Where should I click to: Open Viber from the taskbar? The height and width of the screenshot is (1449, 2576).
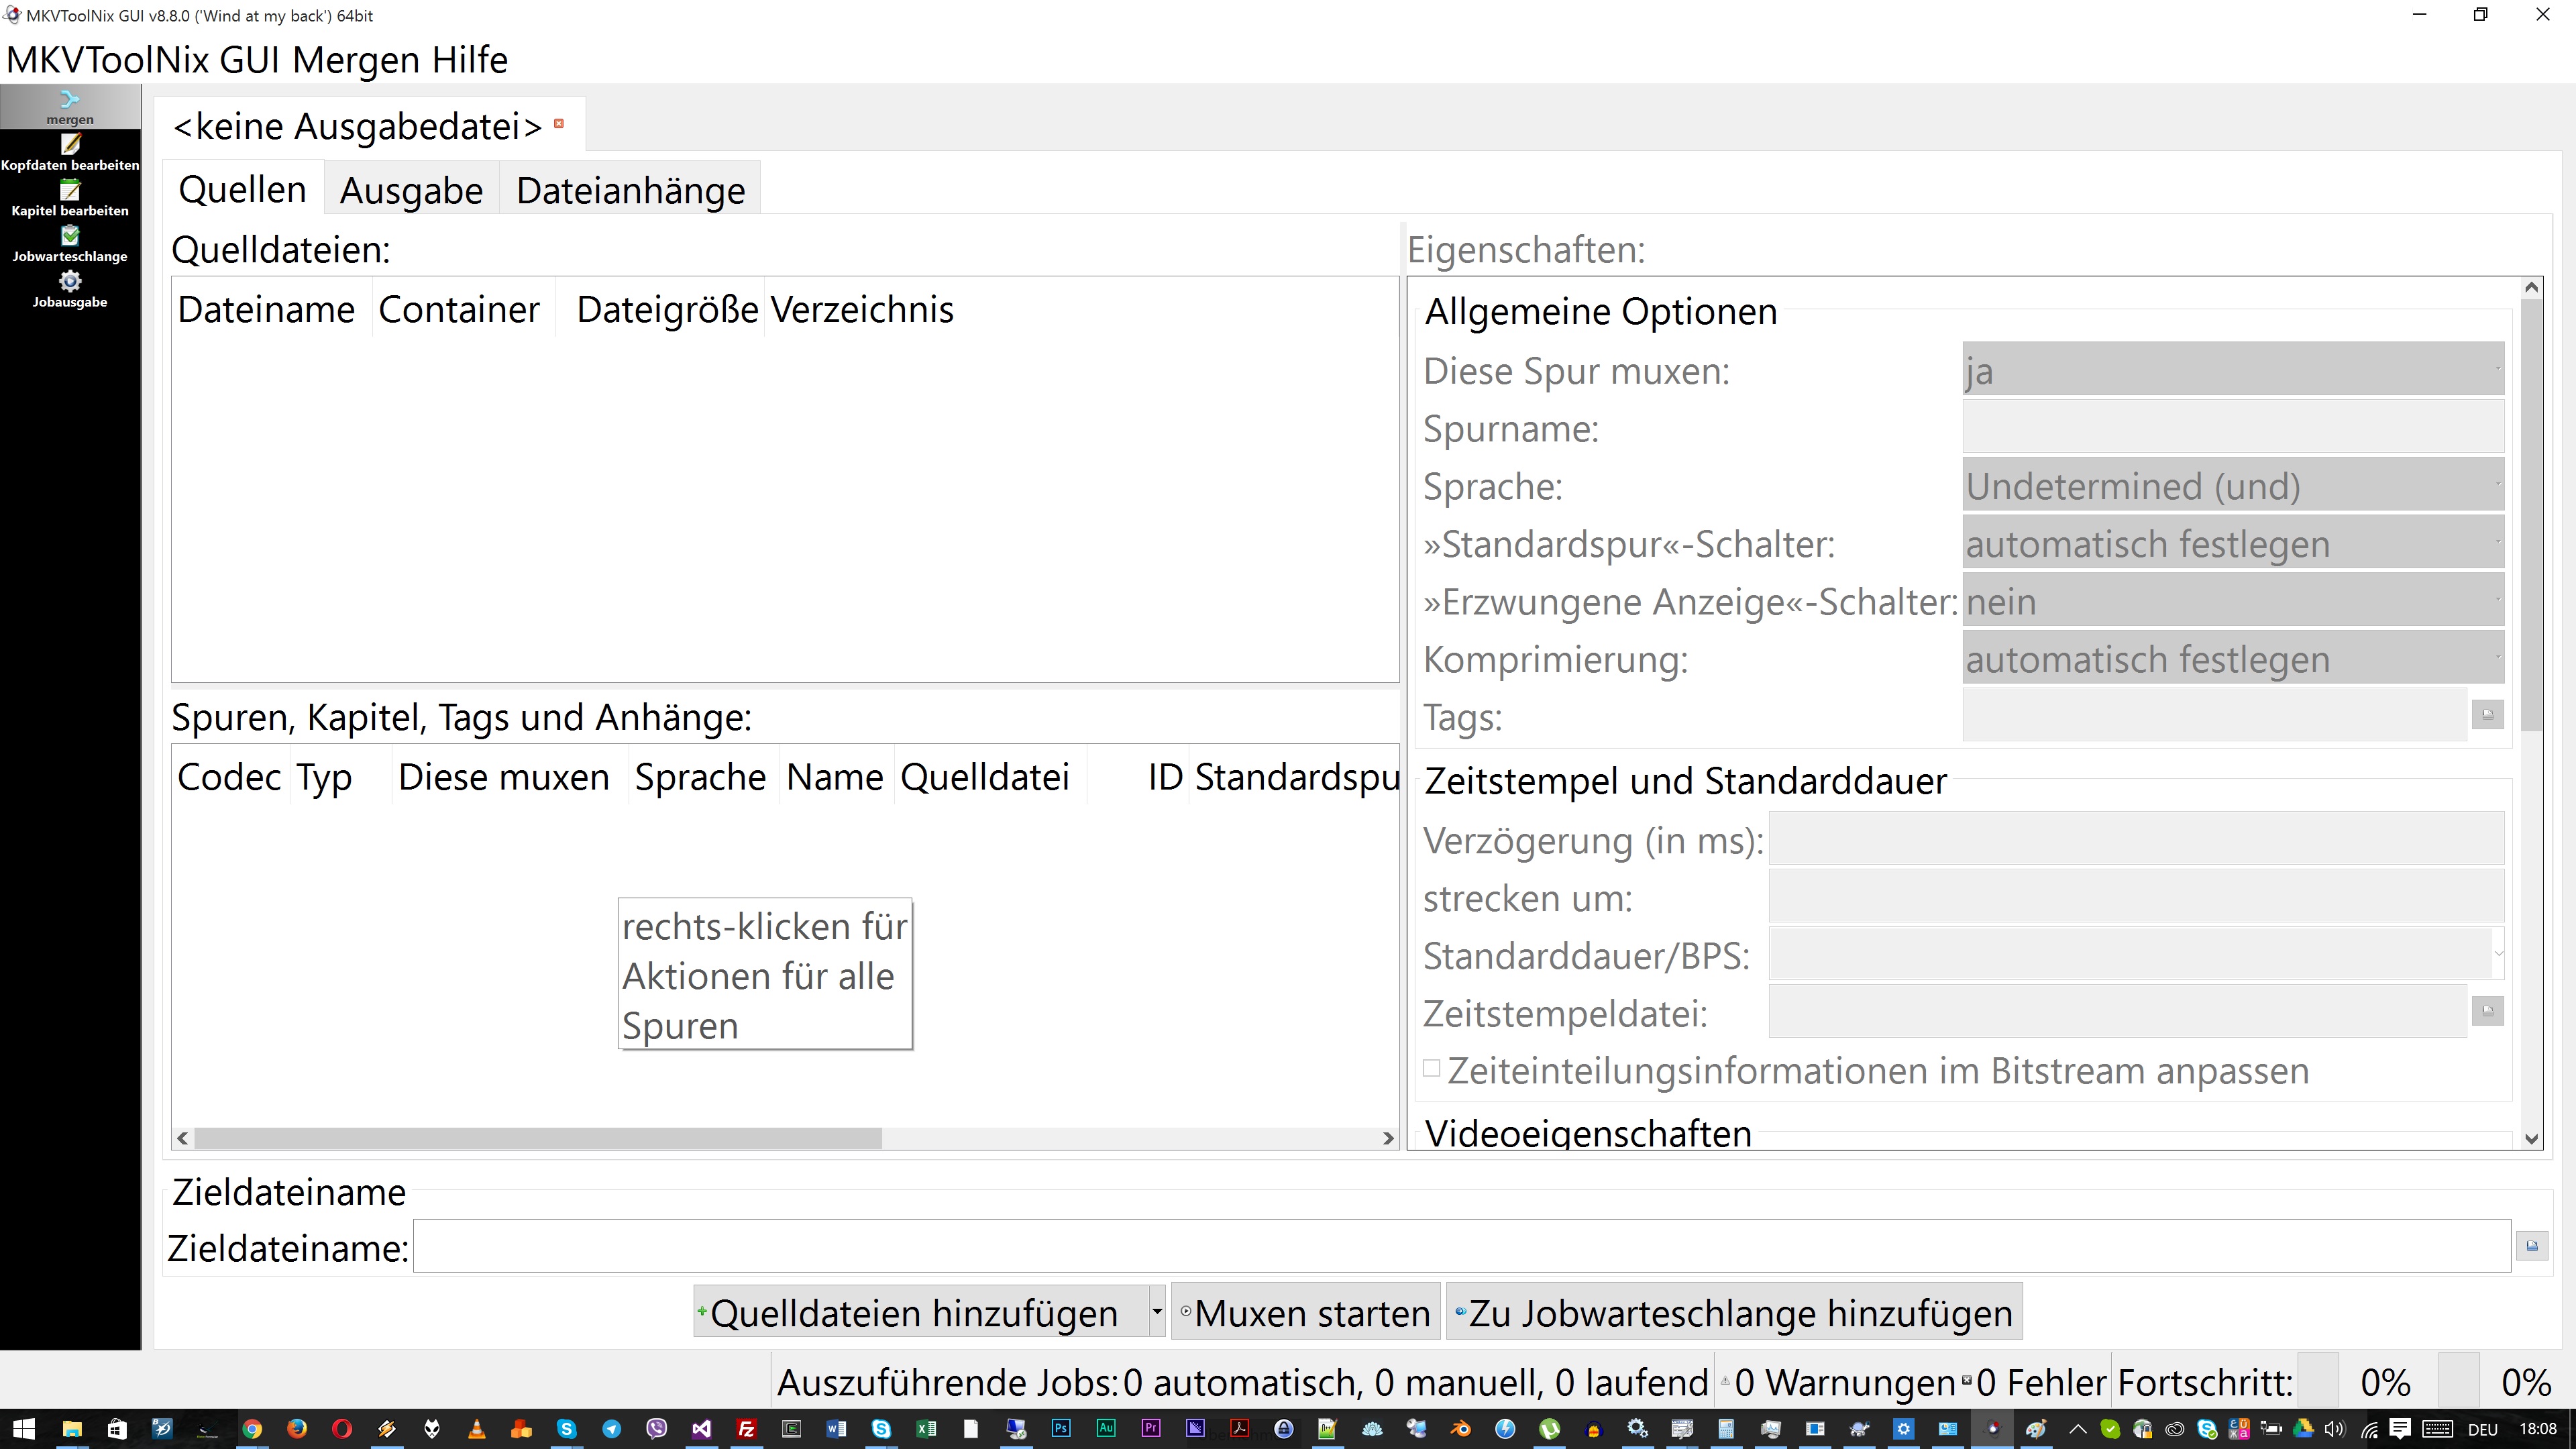pos(656,1429)
